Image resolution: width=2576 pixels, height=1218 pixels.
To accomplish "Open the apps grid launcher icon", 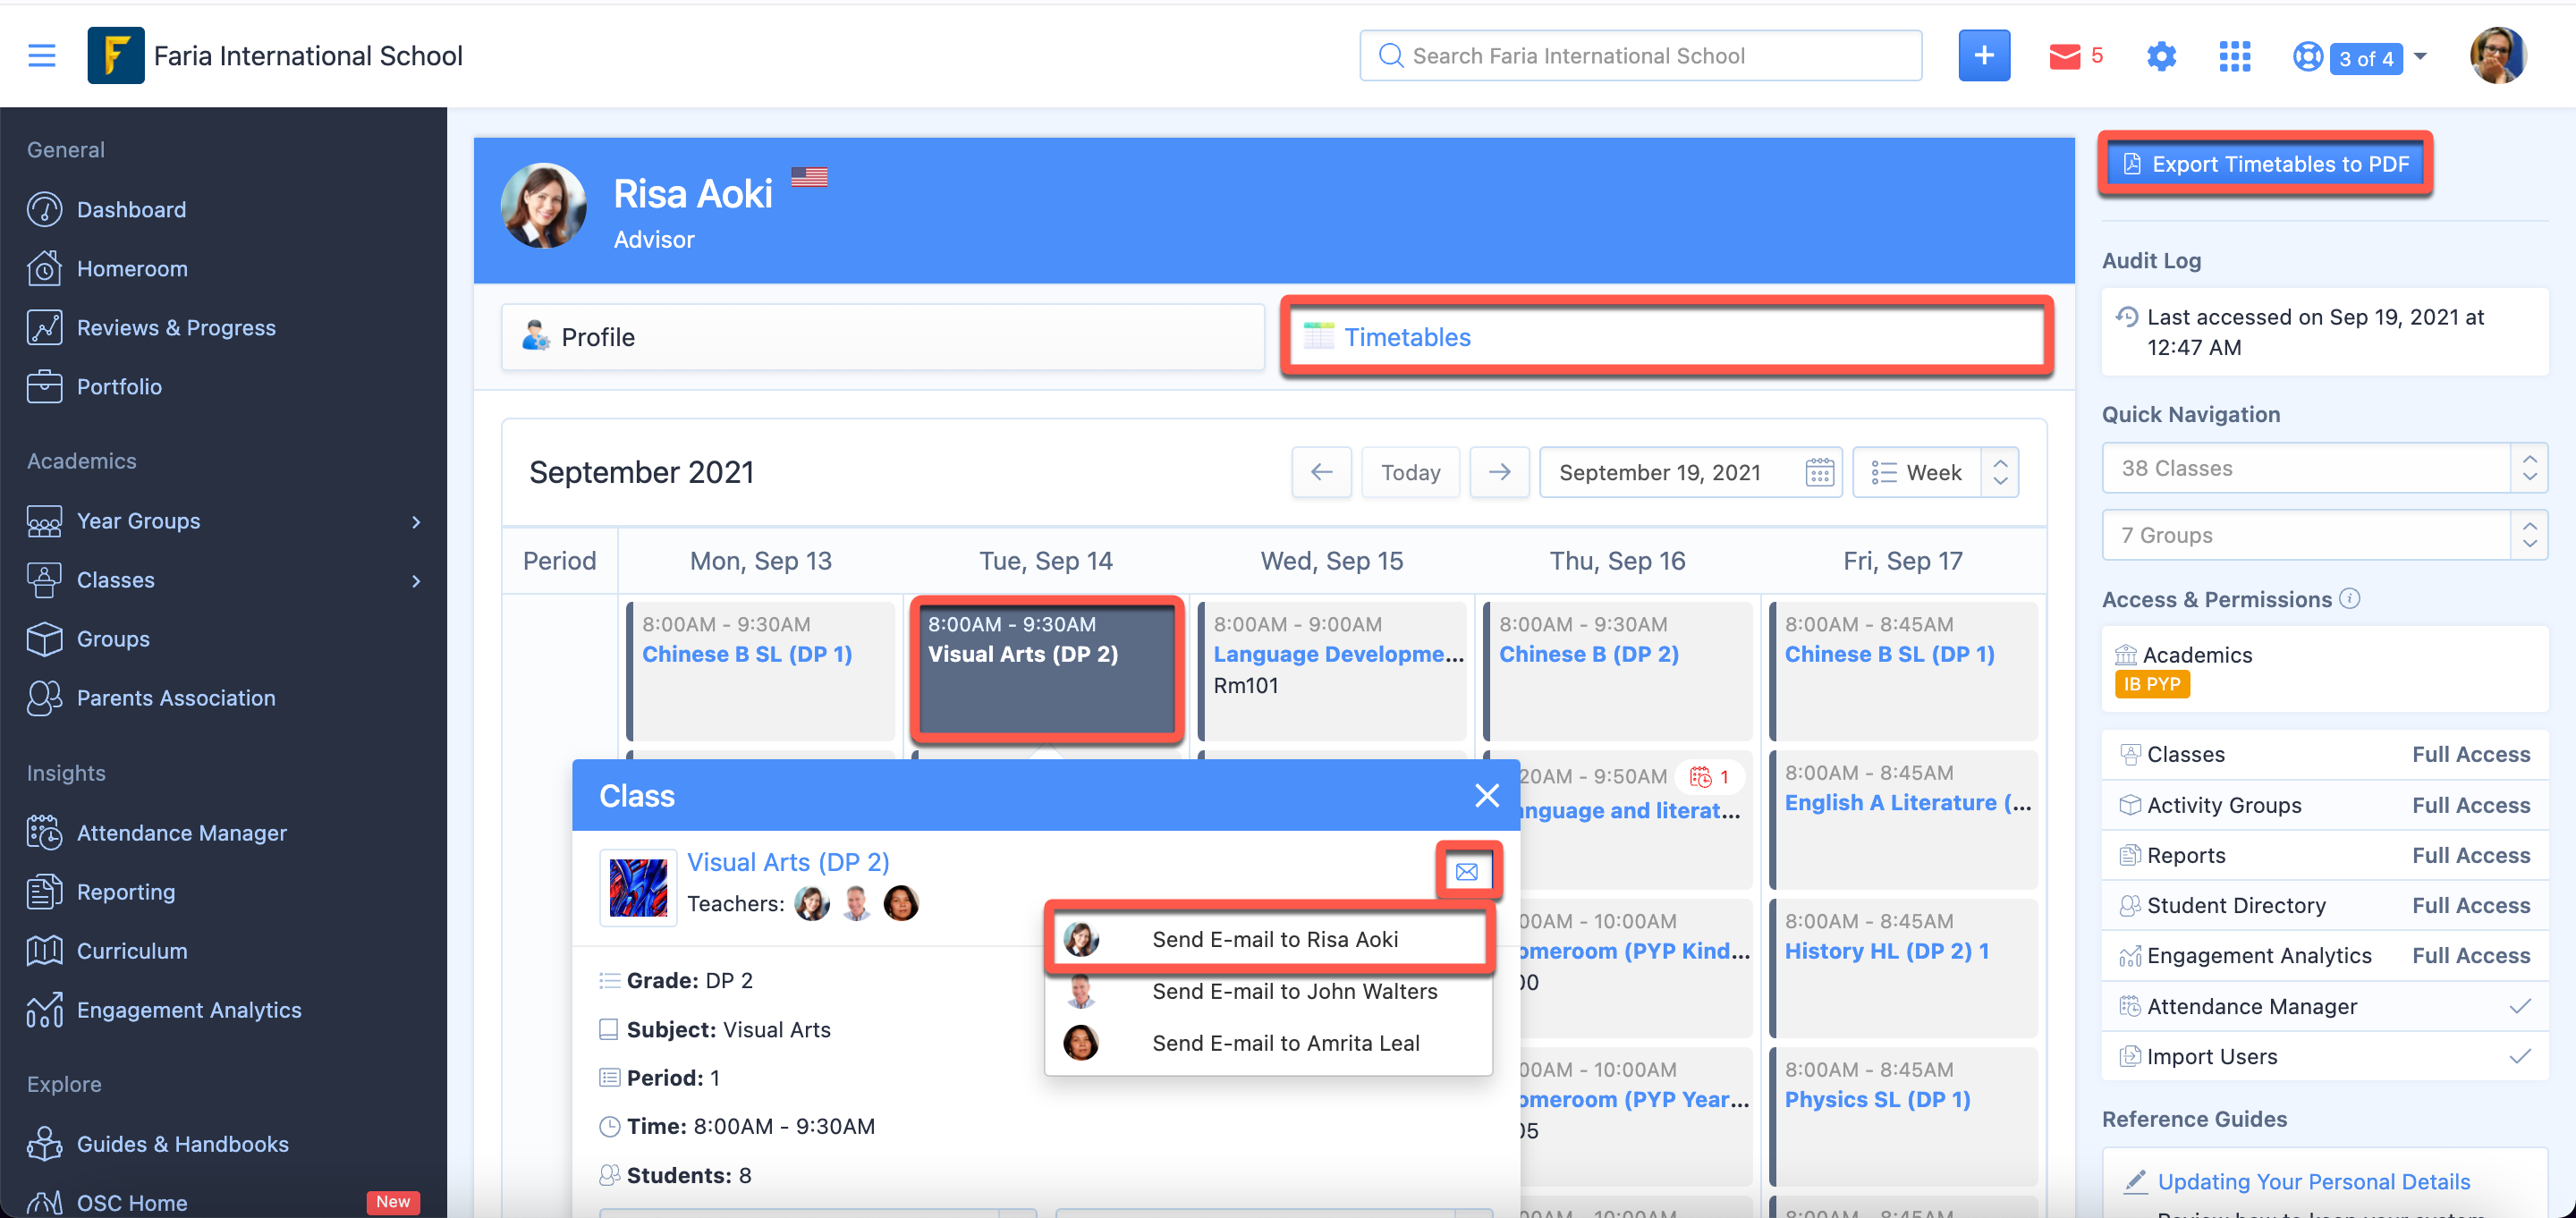I will [x=2234, y=56].
